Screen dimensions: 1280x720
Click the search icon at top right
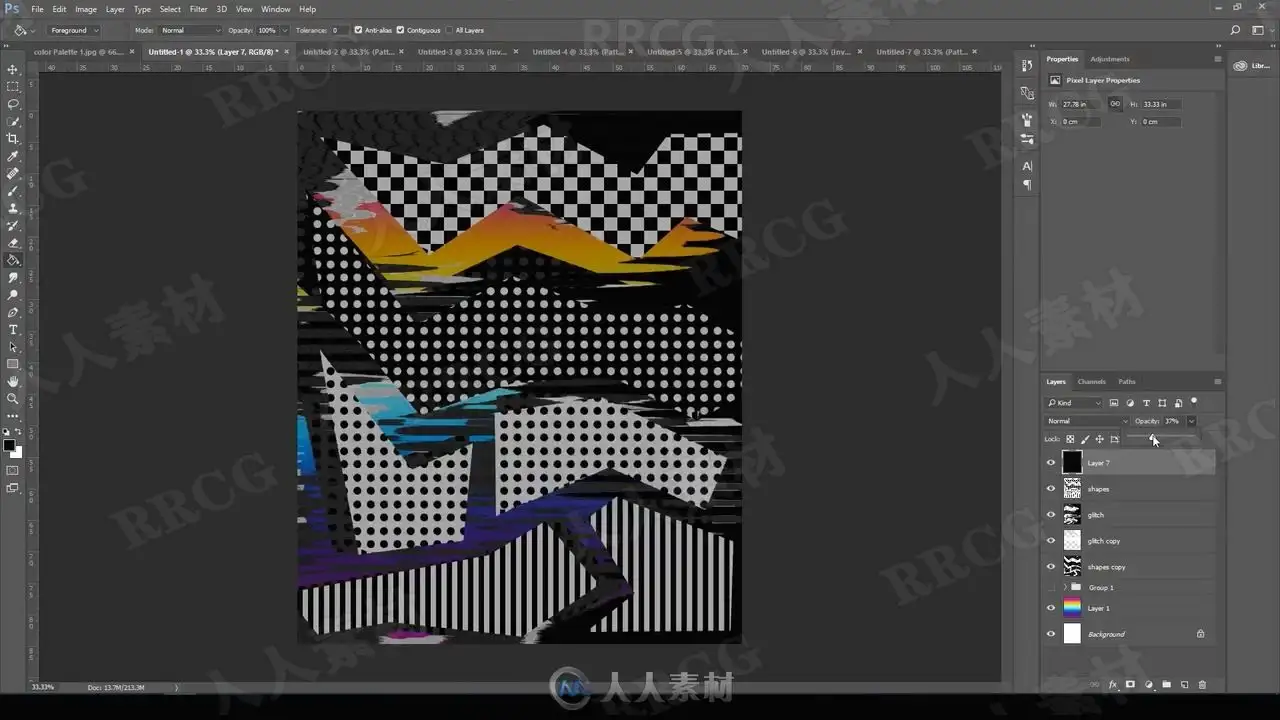point(1236,30)
